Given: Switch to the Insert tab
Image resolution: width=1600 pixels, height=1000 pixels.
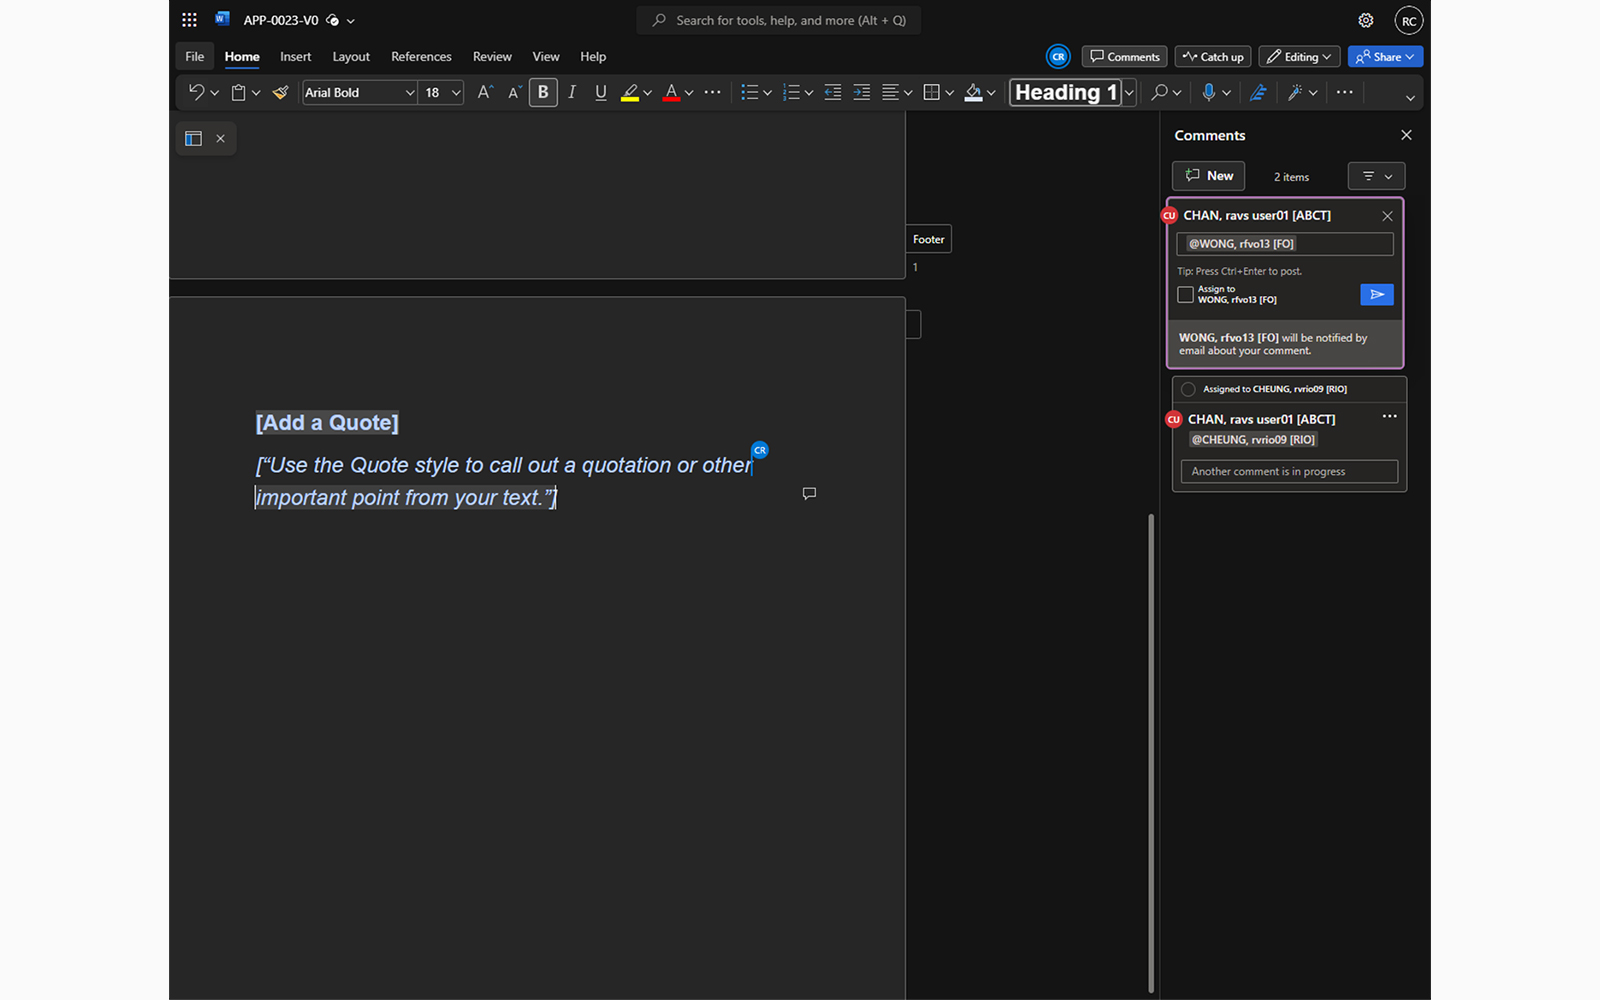Looking at the screenshot, I should point(295,57).
